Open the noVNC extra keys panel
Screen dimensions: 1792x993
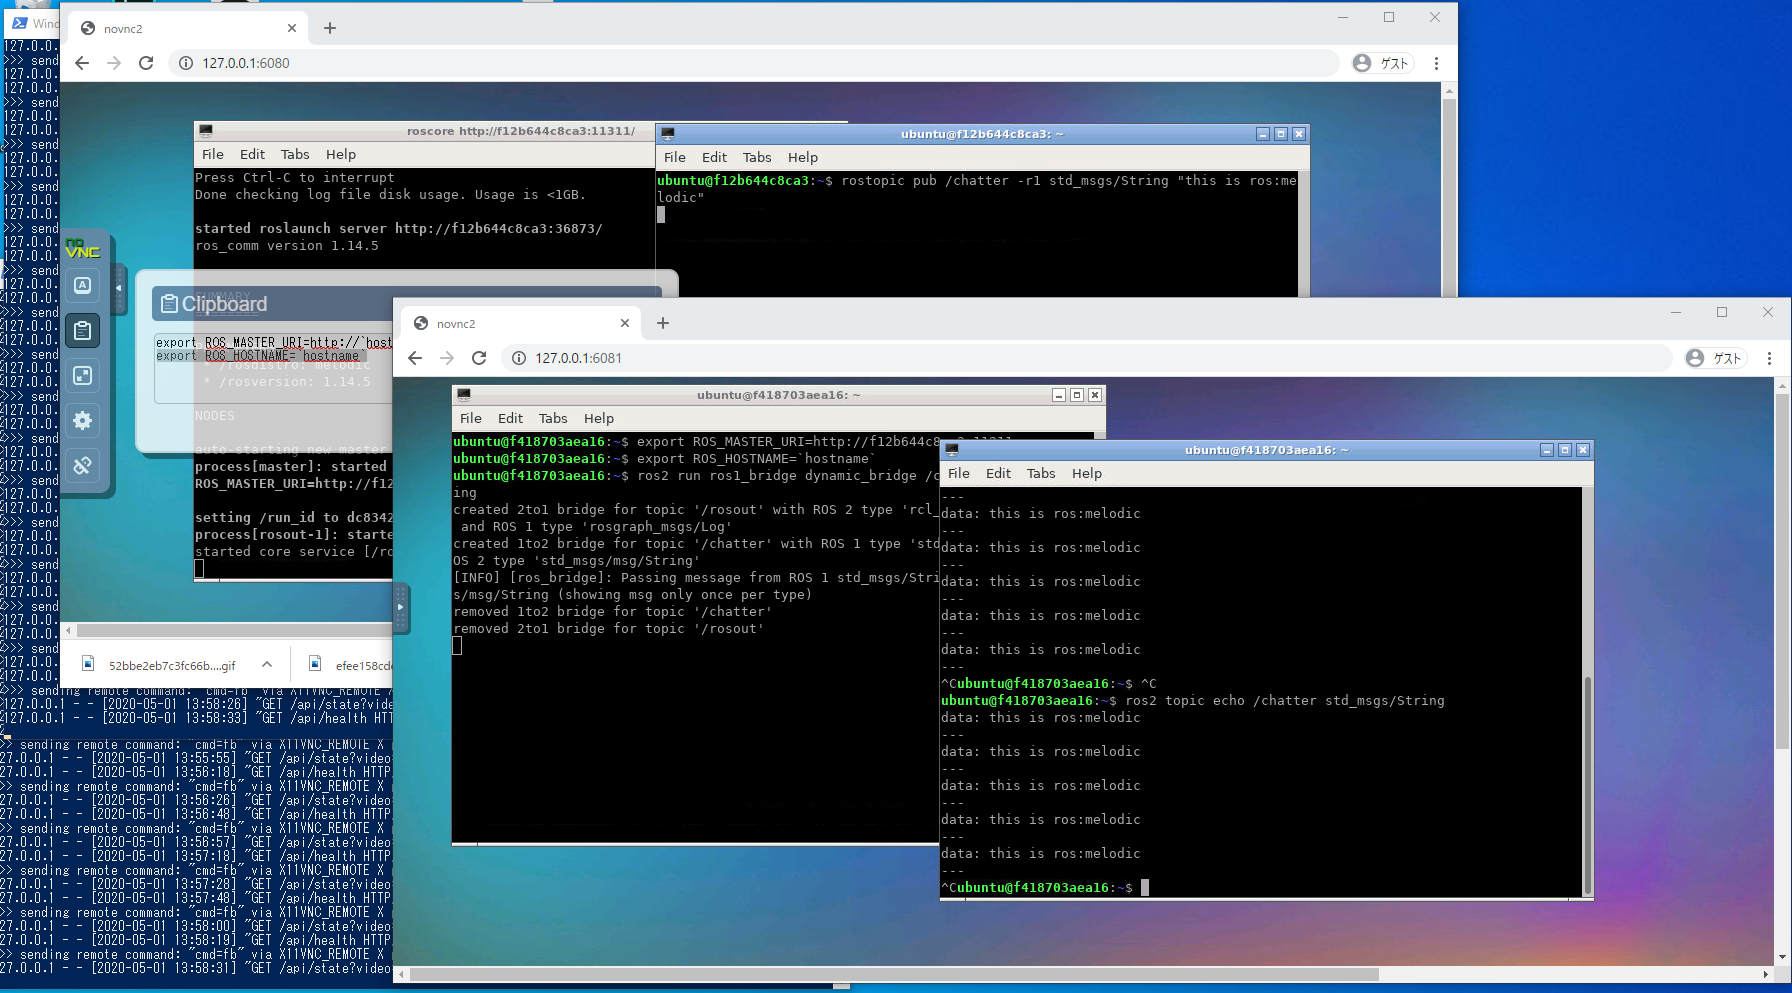(x=82, y=285)
